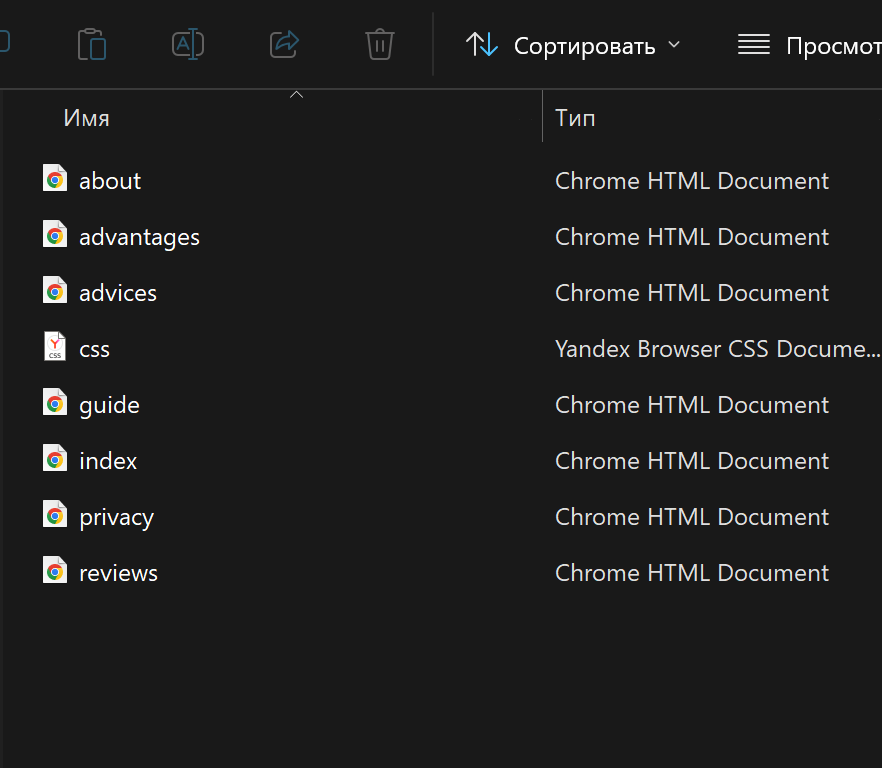
Task: Click the Share arrow icon
Action: click(x=284, y=44)
